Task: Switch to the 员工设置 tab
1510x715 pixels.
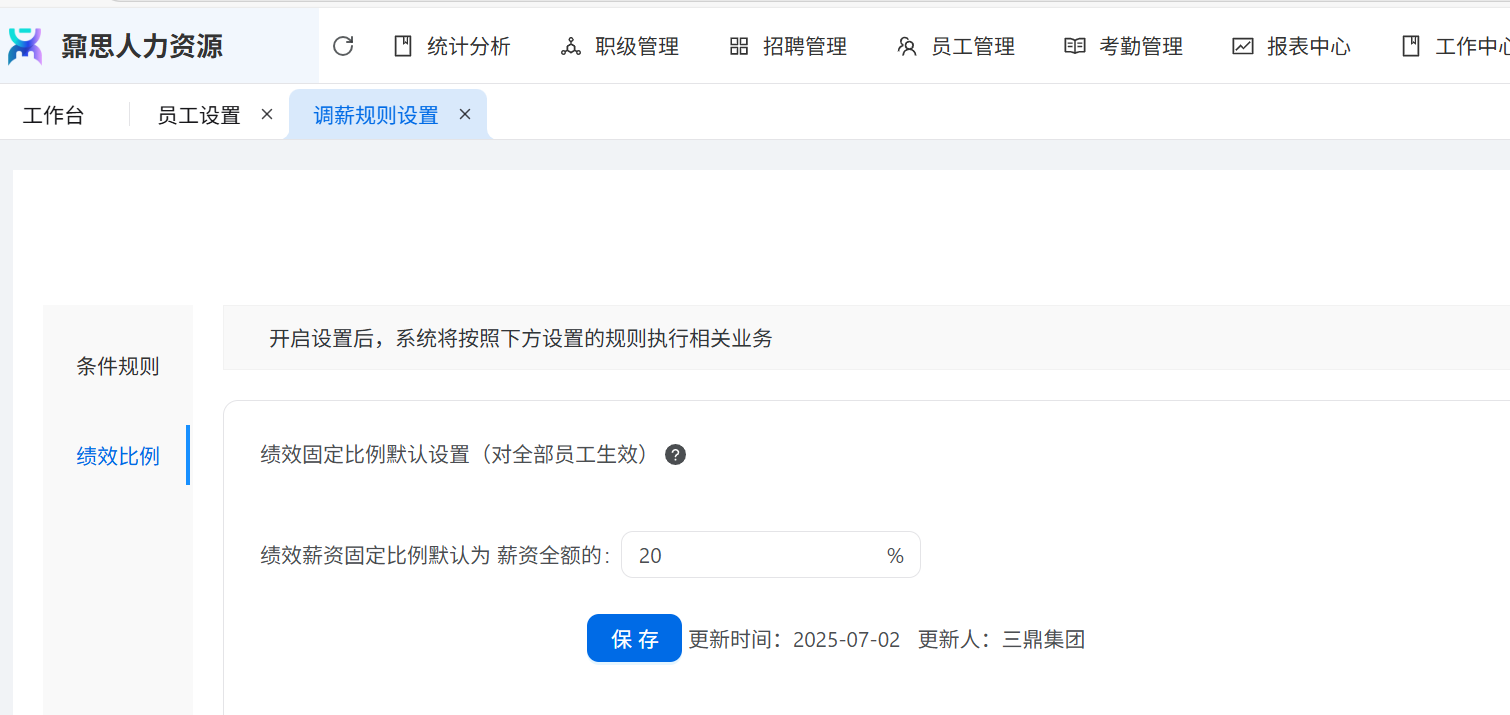Action: tap(198, 115)
